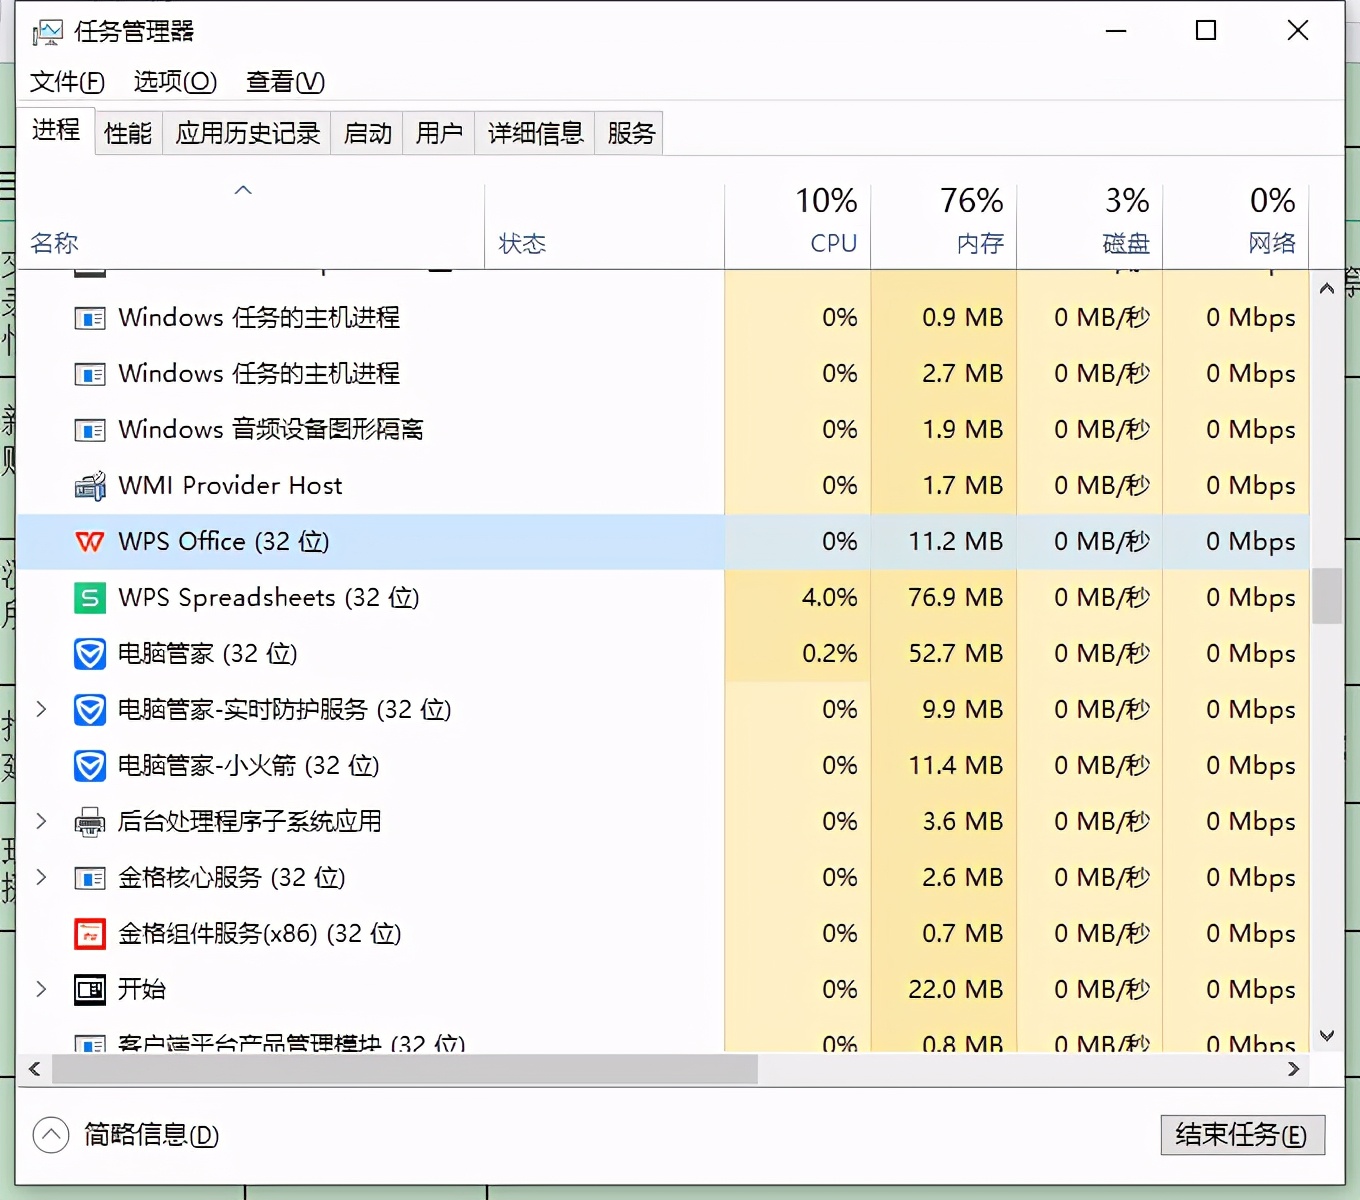Screen dimensions: 1360x1200
Task: Click the vertical scrollbar thumb
Action: [1327, 596]
